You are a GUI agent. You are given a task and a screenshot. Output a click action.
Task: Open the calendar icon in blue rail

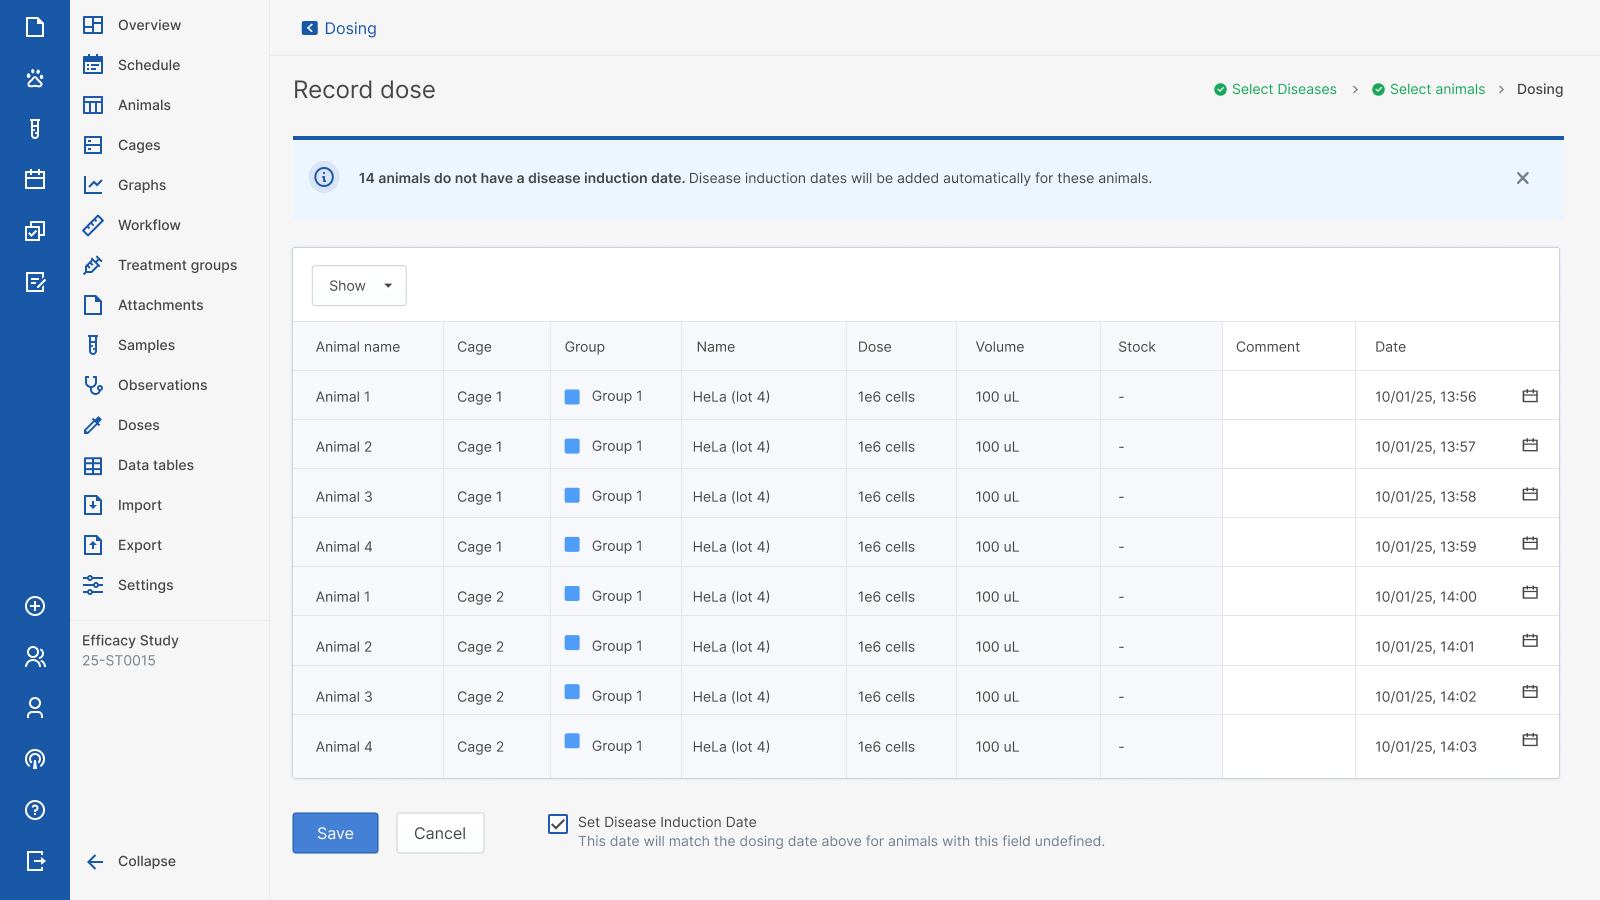pos(35,179)
